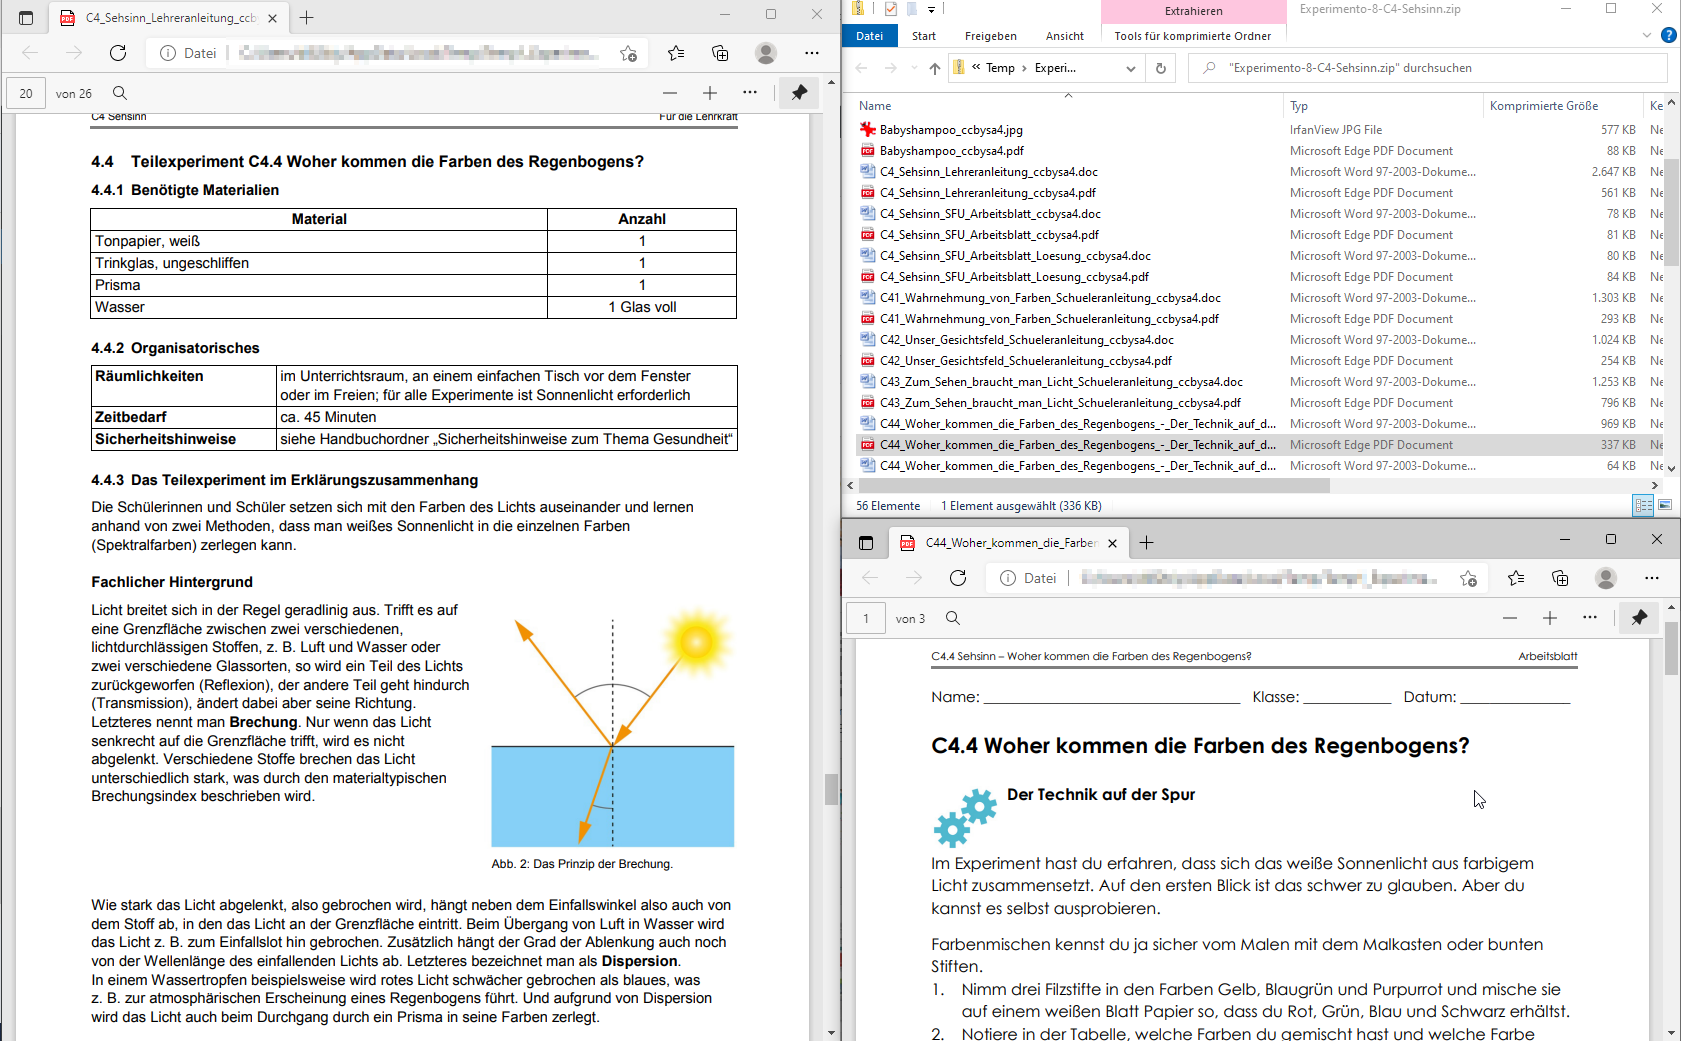Viewport: 1681px width, 1041px height.
Task: Open PDF search in the Lehreranleitung window
Action: (120, 93)
